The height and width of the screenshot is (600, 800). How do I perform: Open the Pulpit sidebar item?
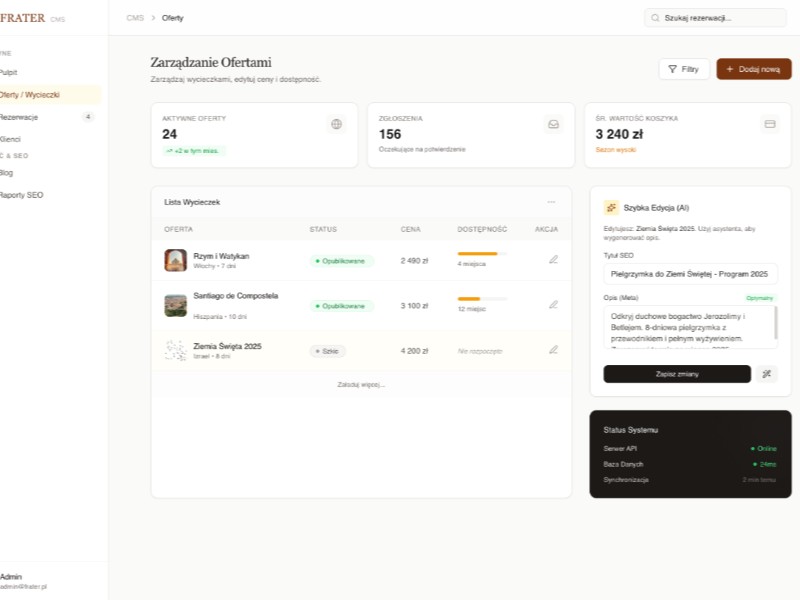click(10, 72)
